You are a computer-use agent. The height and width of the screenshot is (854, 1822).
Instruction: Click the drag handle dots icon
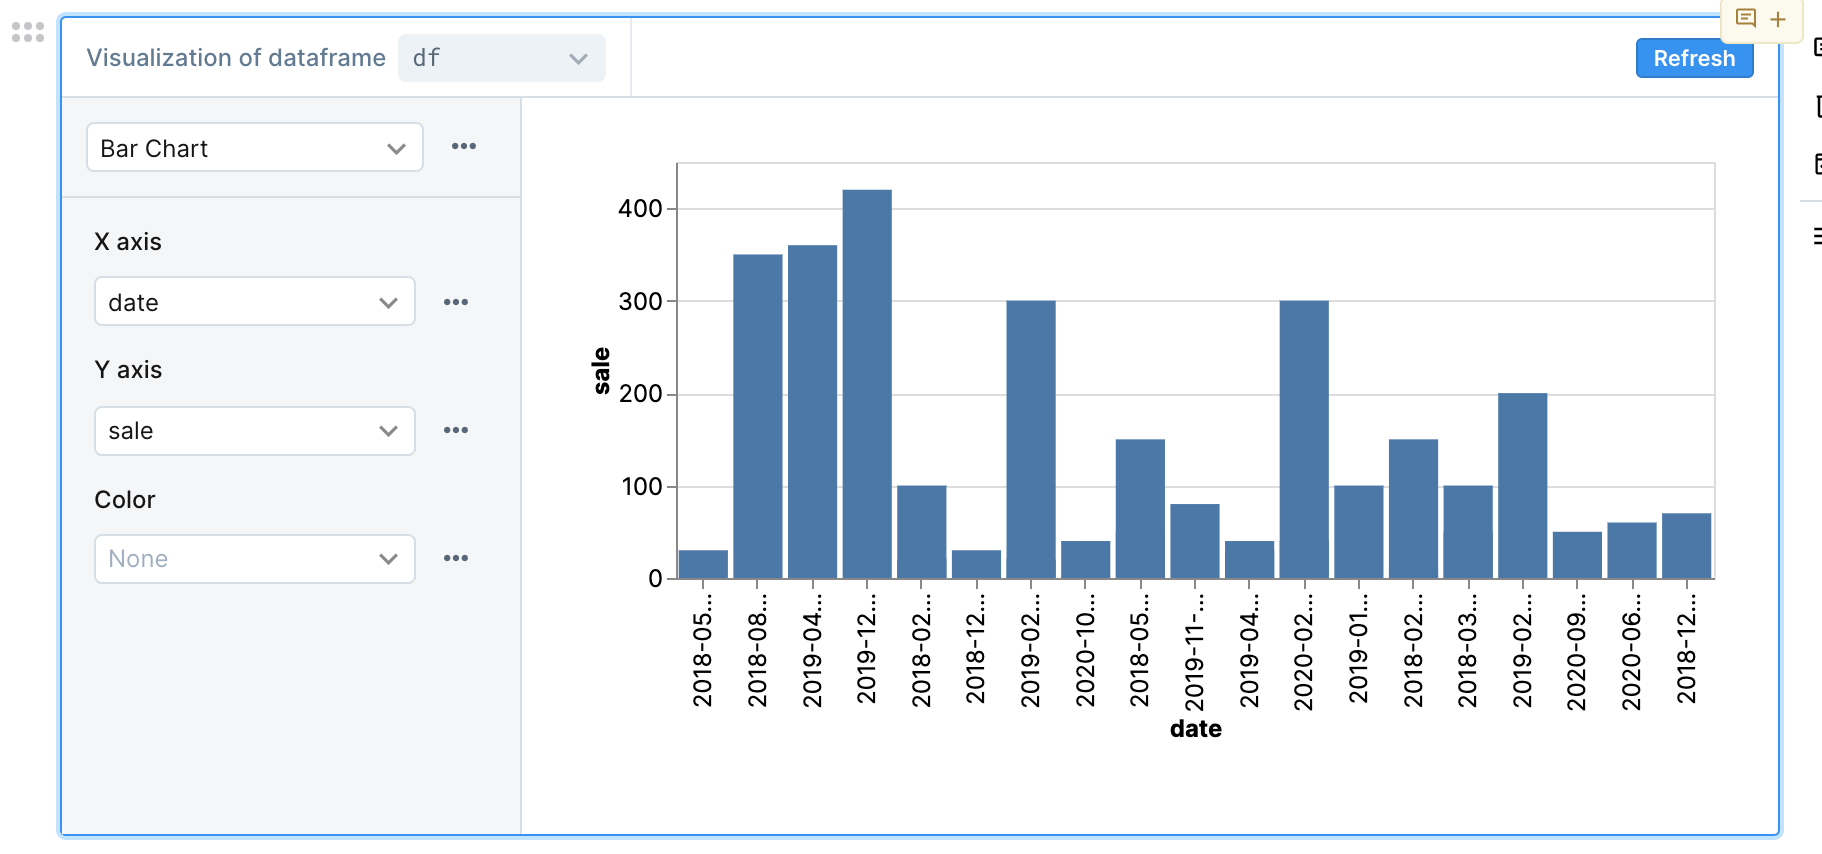28,32
